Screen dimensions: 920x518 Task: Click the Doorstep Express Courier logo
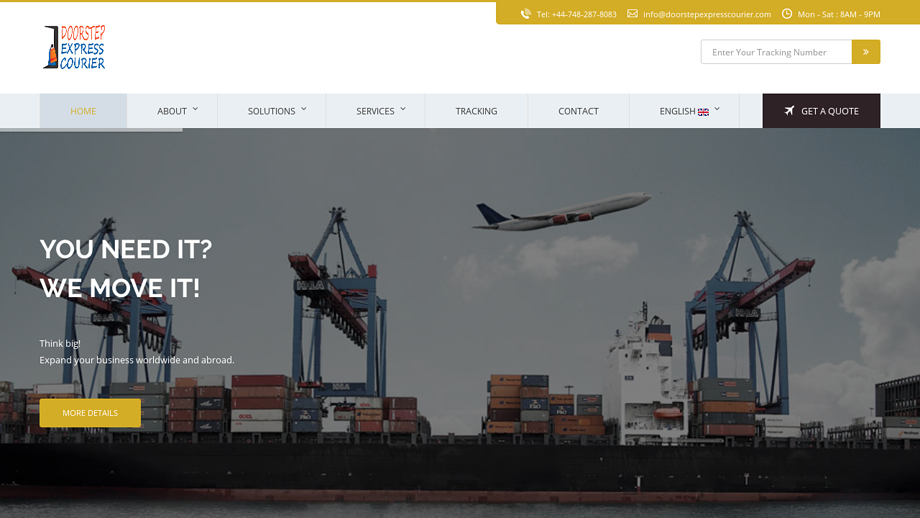click(75, 47)
